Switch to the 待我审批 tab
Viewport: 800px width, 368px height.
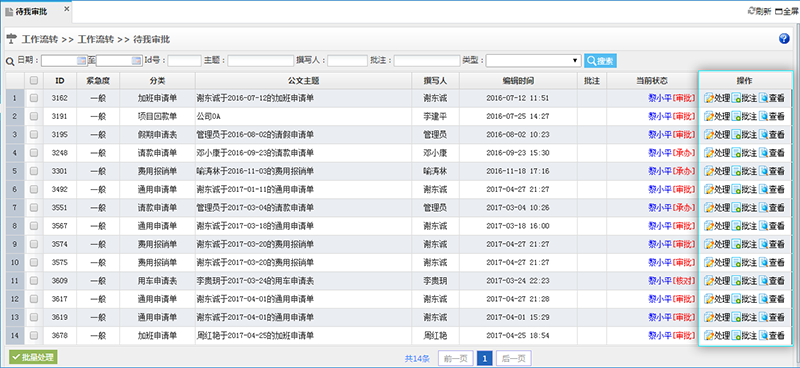pos(31,11)
